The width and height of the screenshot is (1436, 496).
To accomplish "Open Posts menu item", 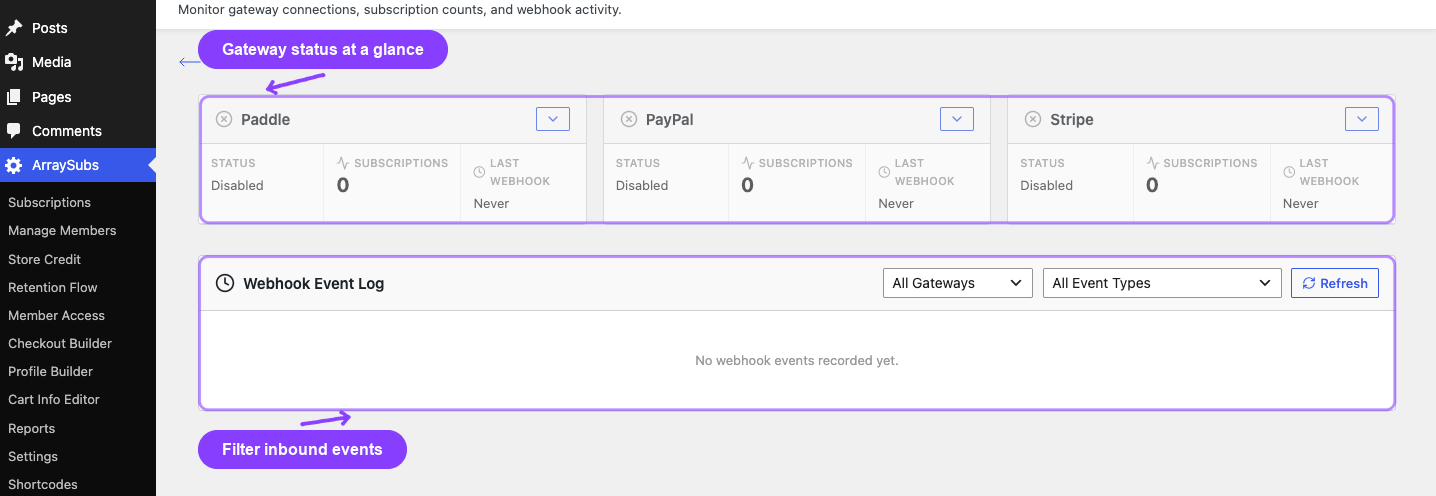I will [x=78, y=28].
